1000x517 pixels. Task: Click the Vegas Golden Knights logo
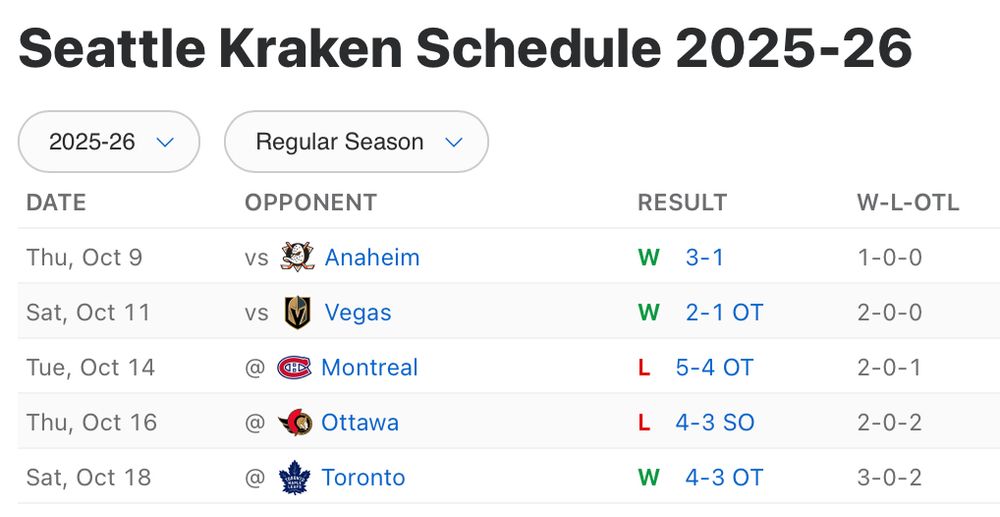(x=298, y=313)
